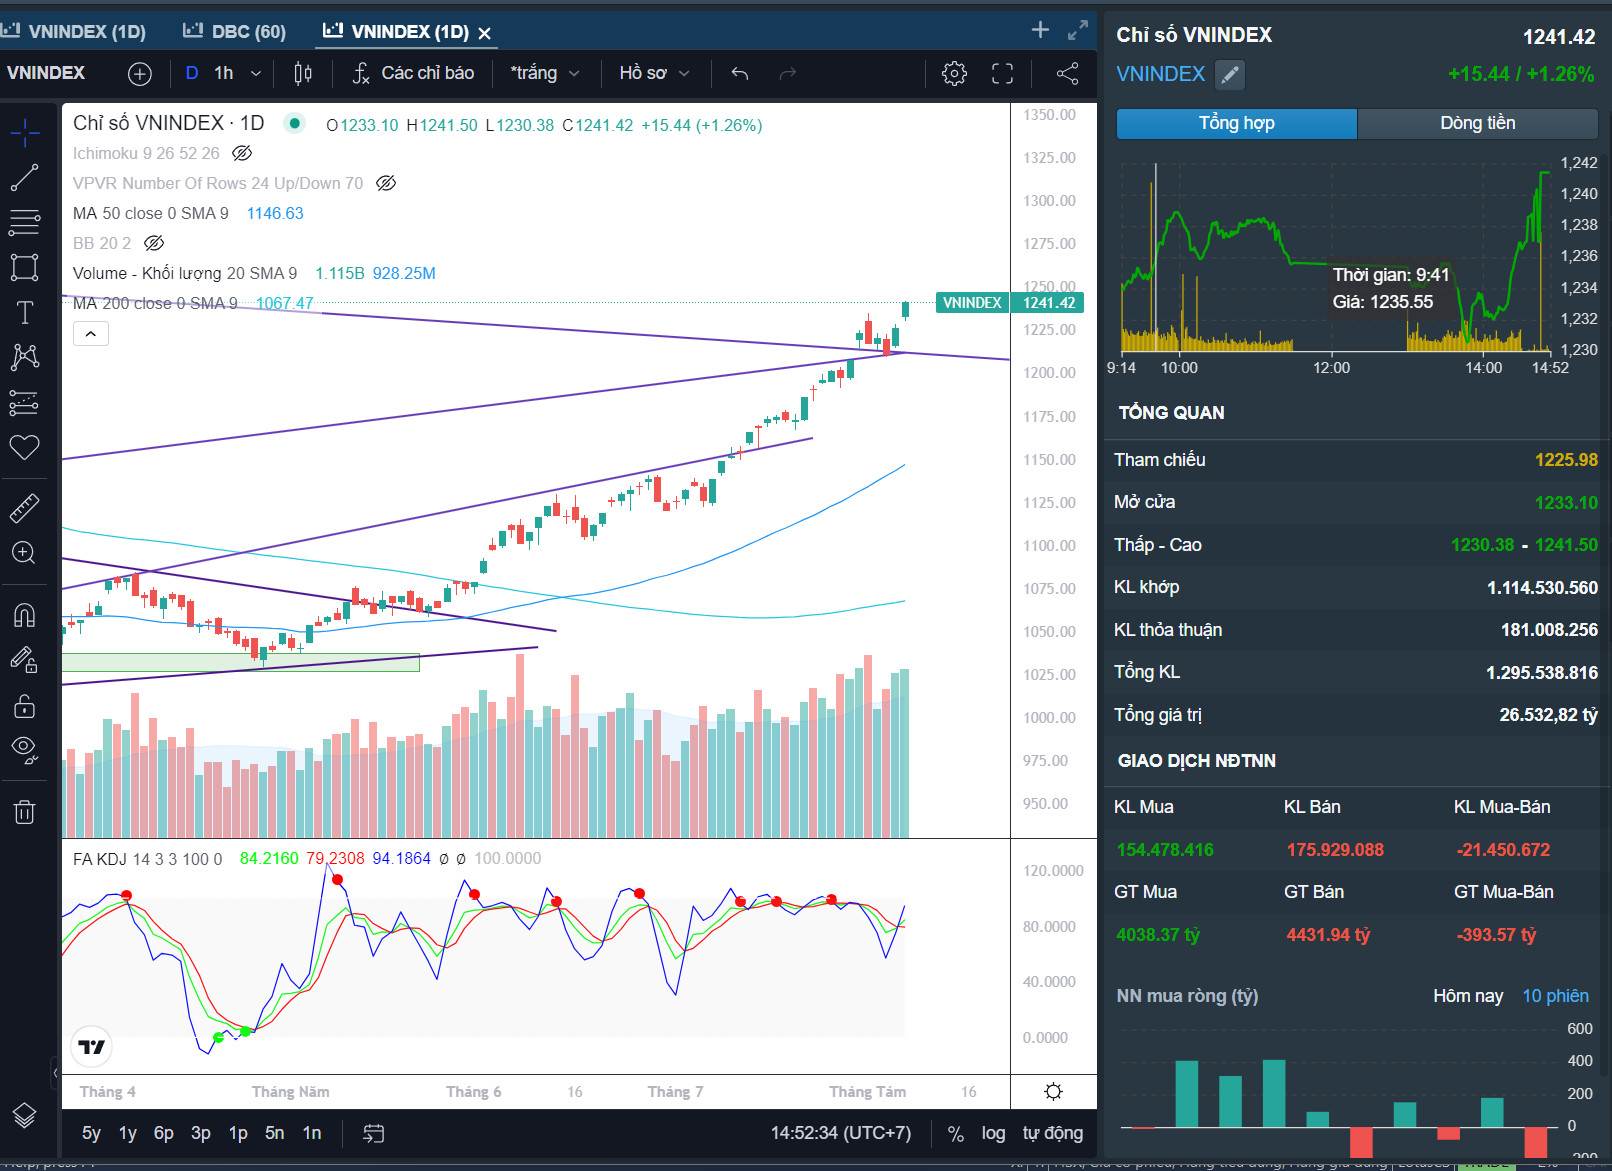Viewport: 1612px width, 1171px height.
Task: Open the candlestick chart style selector
Action: [x=303, y=73]
